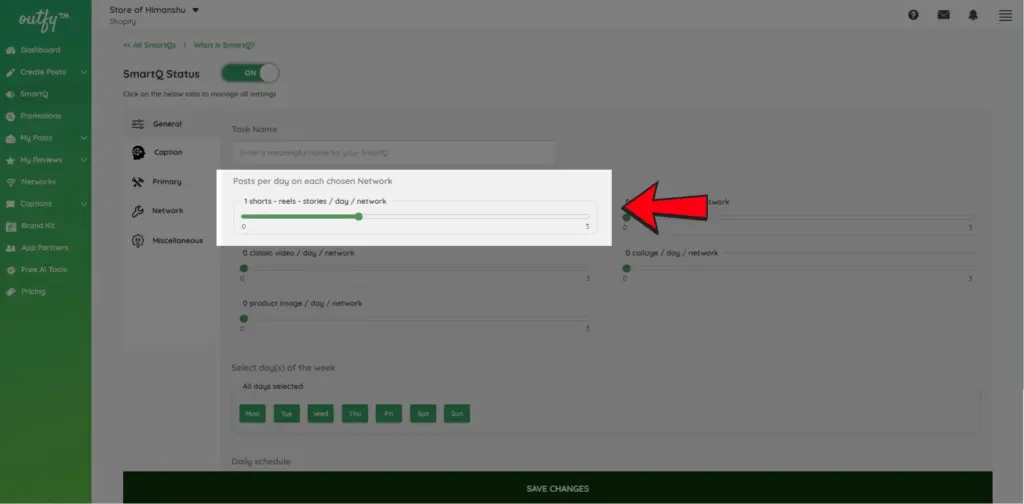Click the Task Name input field

tap(393, 152)
